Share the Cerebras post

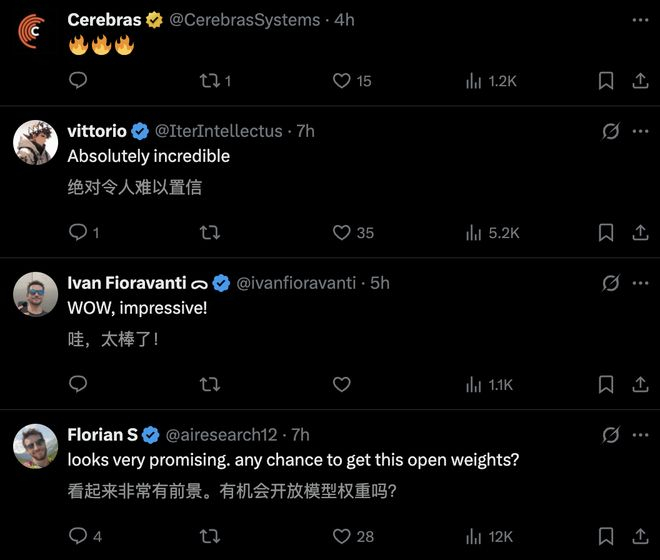(x=641, y=81)
